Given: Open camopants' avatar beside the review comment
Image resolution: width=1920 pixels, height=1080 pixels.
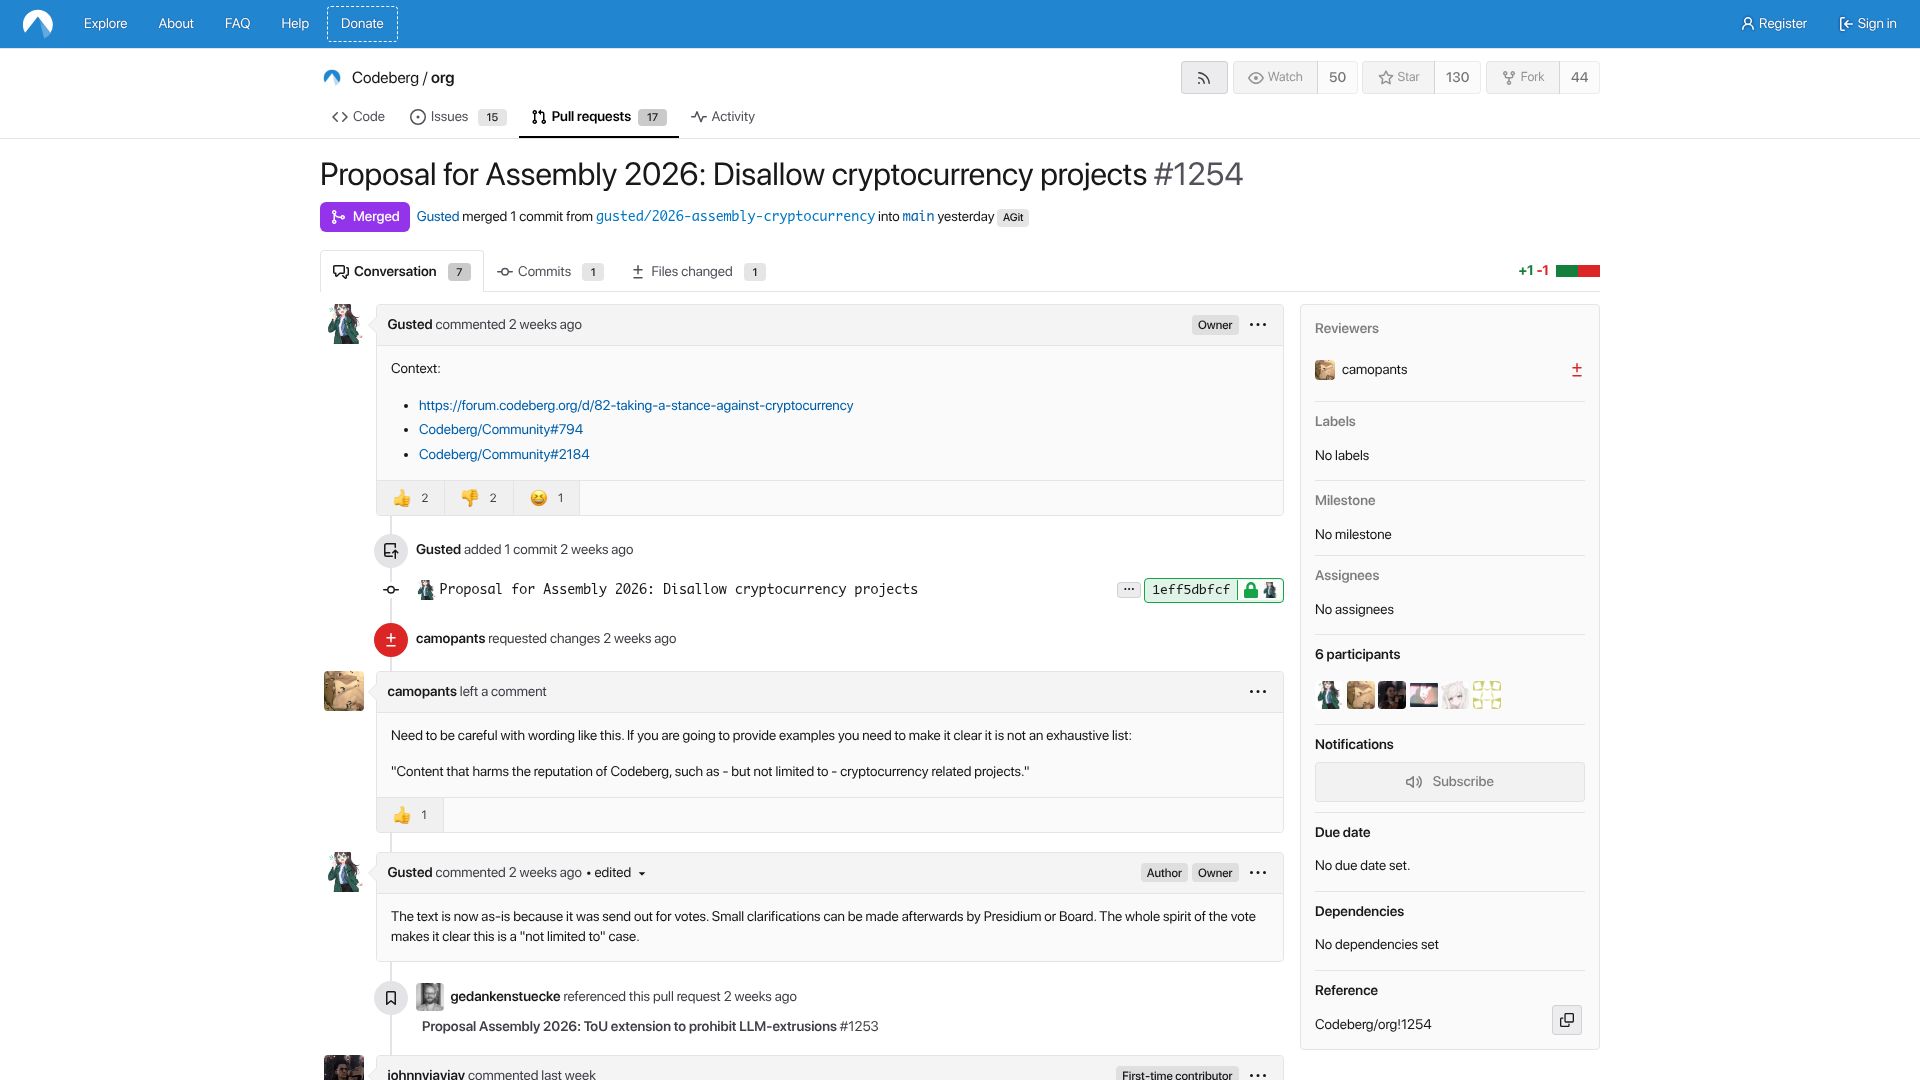Looking at the screenshot, I should pos(344,691).
